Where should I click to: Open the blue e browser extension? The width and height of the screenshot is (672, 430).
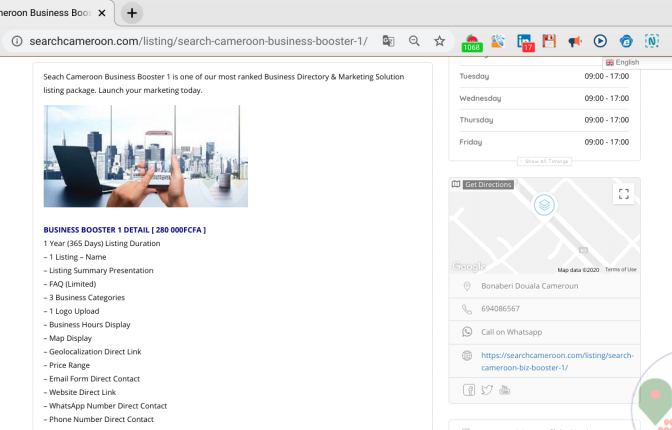(626, 41)
